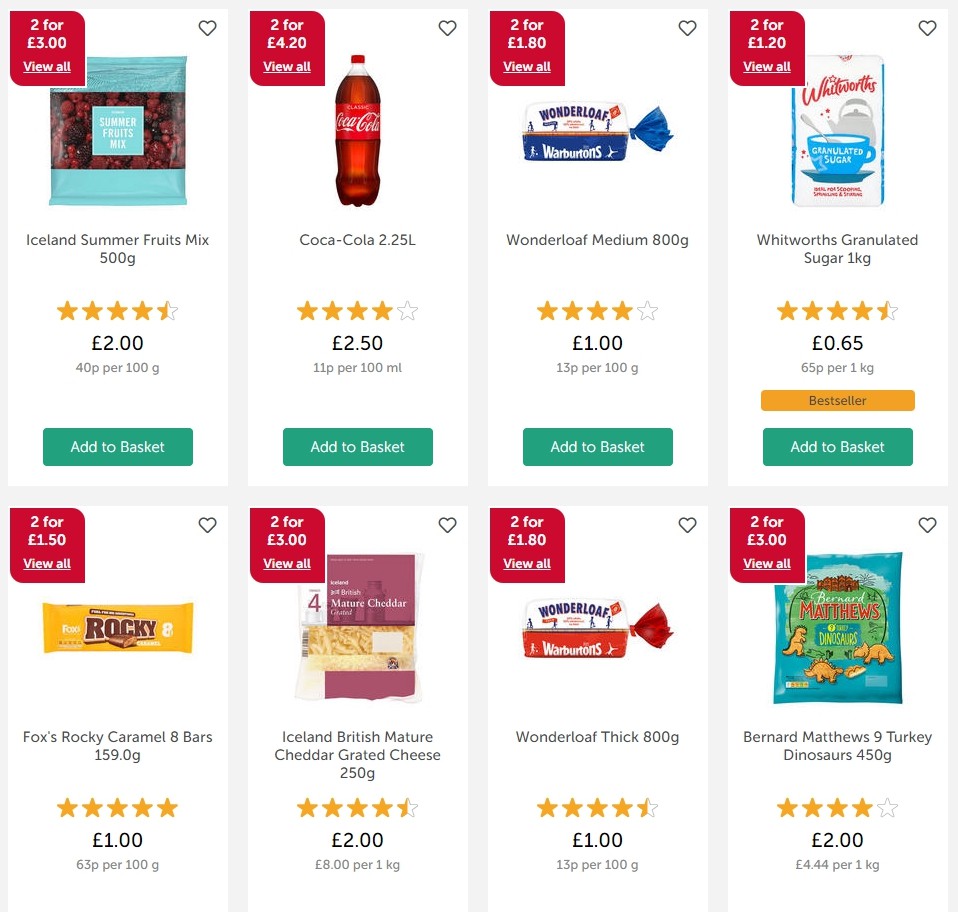Open View all for the 2 for £1.50 deal
Screen dimensions: 958x912
[x=47, y=563]
